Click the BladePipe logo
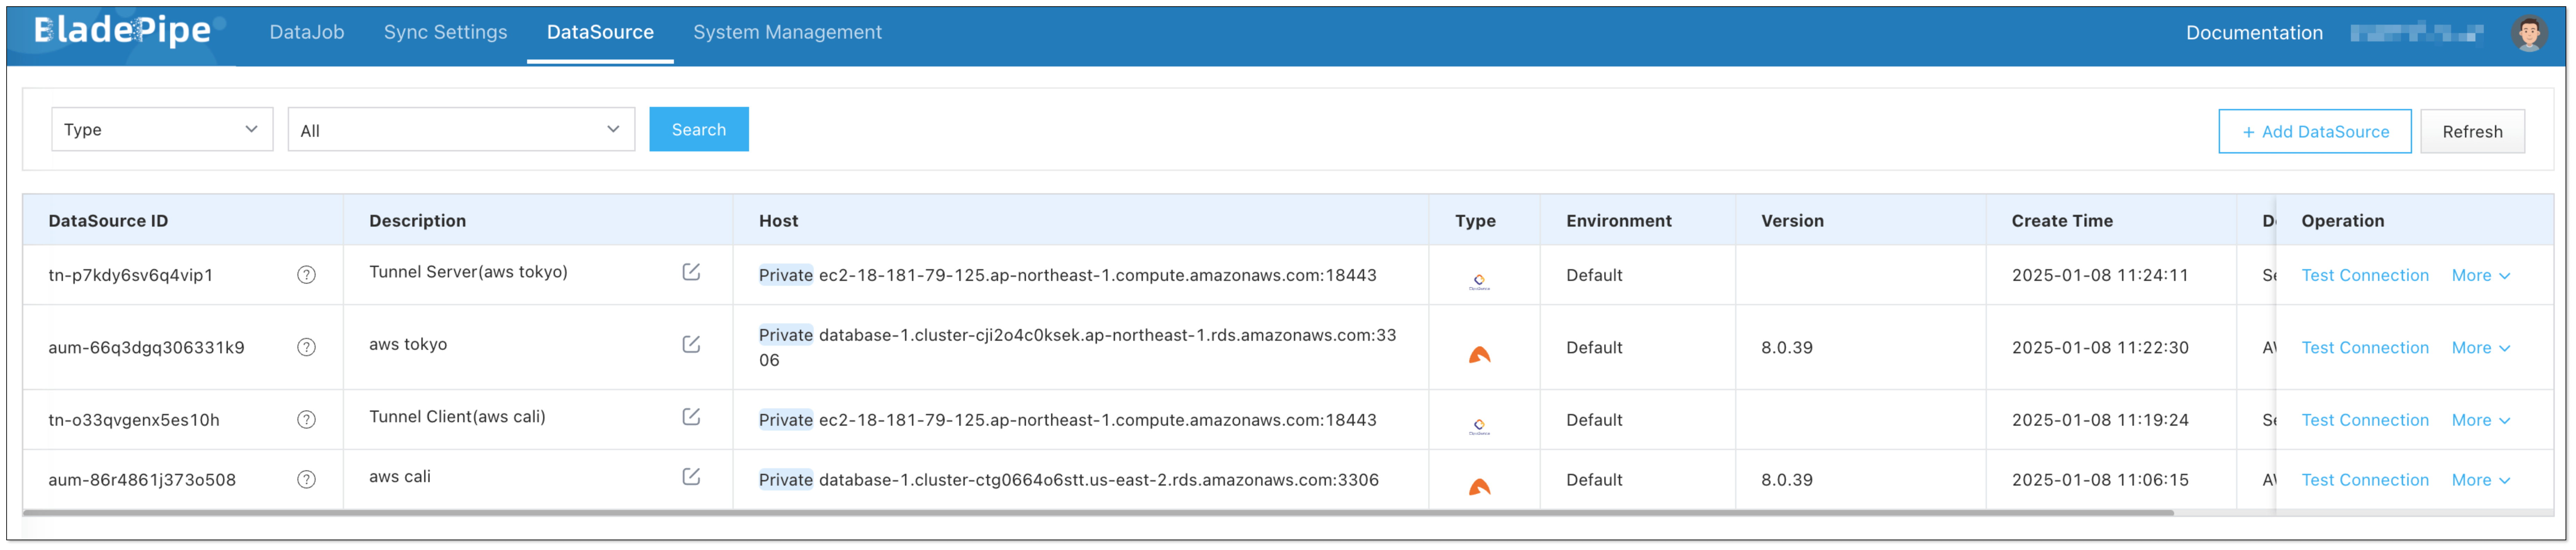Image resolution: width=2576 pixels, height=550 pixels. click(x=120, y=30)
